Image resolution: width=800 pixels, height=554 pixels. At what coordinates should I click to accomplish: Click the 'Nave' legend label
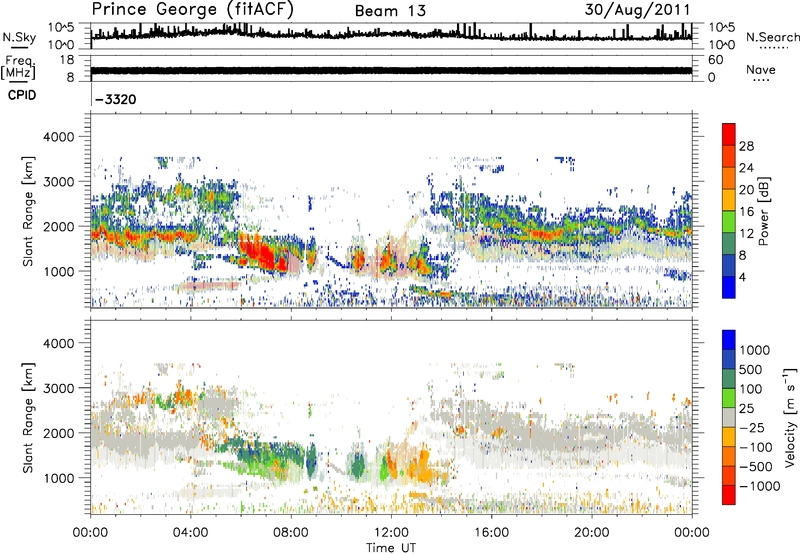tap(761, 70)
